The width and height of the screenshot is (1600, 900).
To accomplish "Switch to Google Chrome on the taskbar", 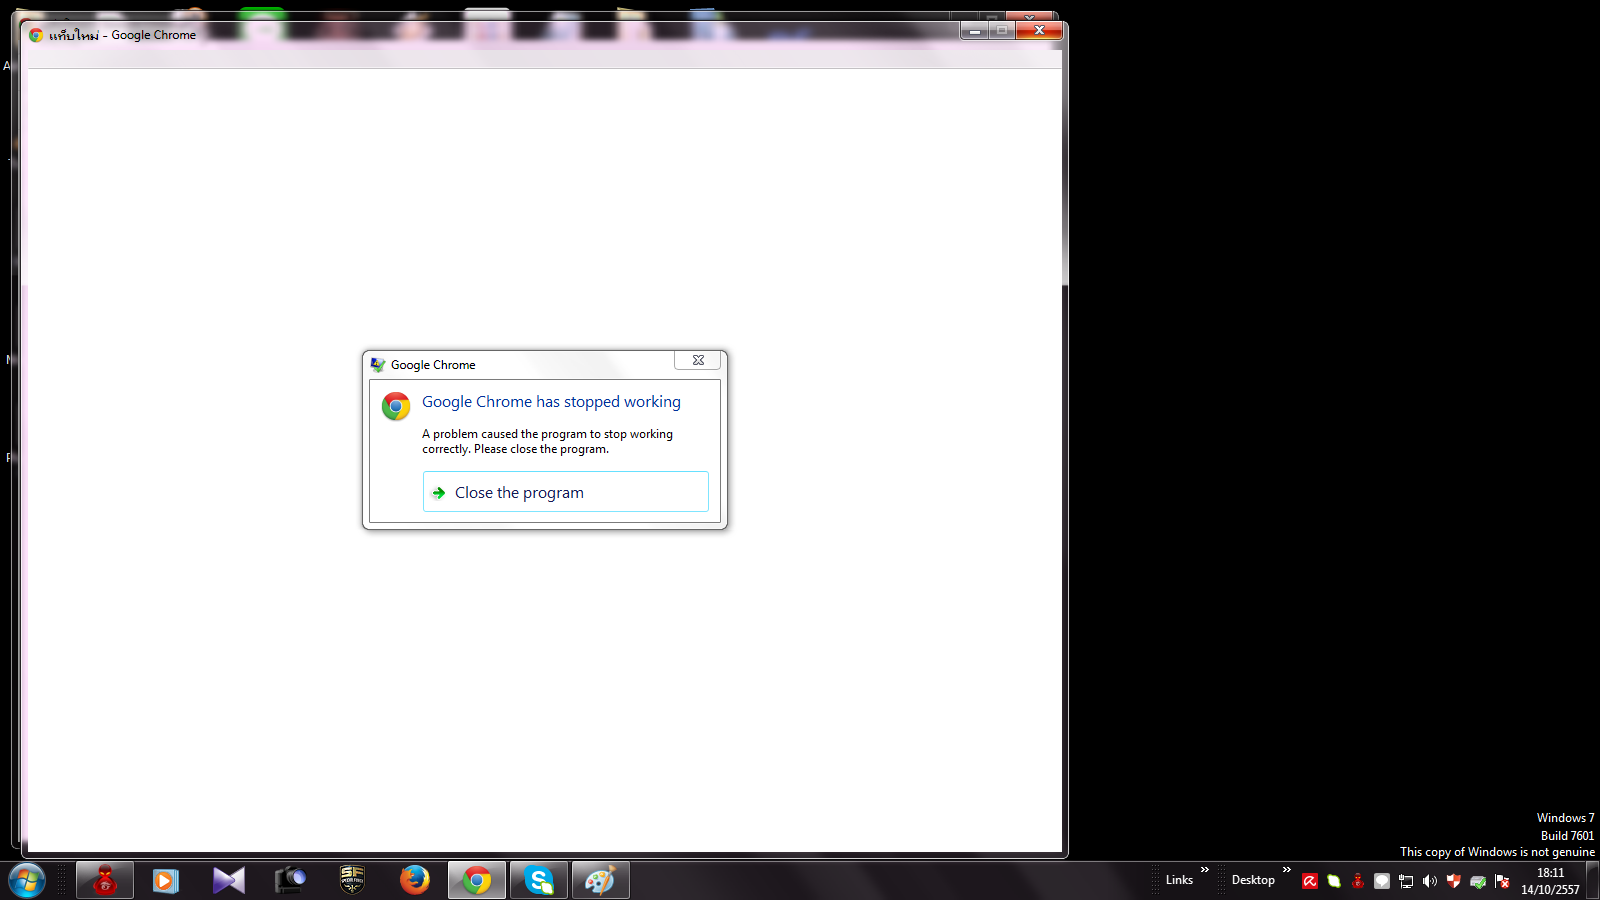I will coord(477,880).
